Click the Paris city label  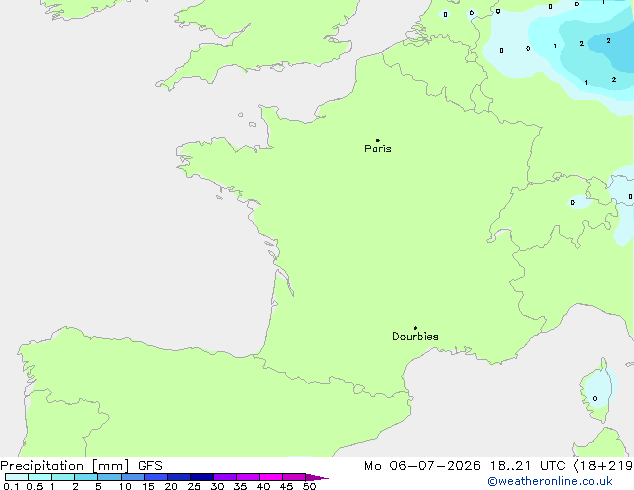click(378, 149)
